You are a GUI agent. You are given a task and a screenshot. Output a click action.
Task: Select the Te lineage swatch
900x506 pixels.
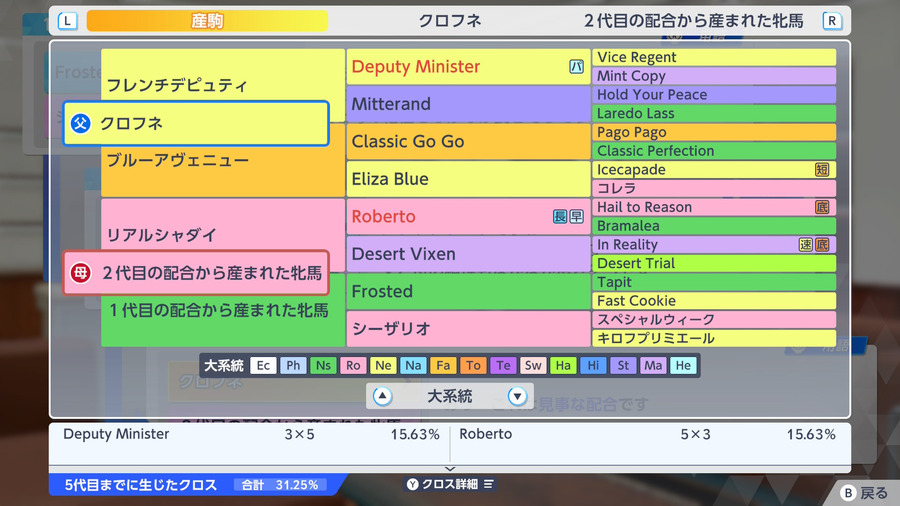503,365
